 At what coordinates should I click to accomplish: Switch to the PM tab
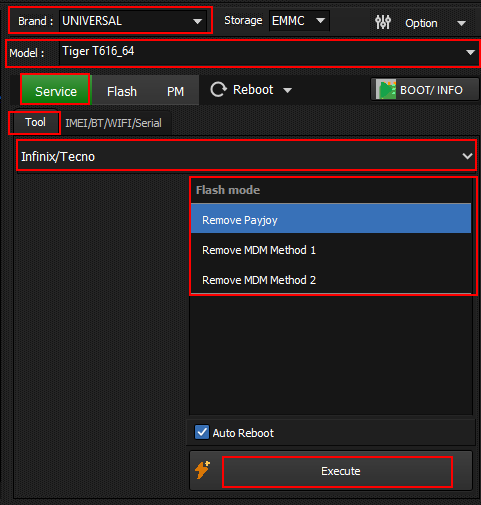coord(175,91)
